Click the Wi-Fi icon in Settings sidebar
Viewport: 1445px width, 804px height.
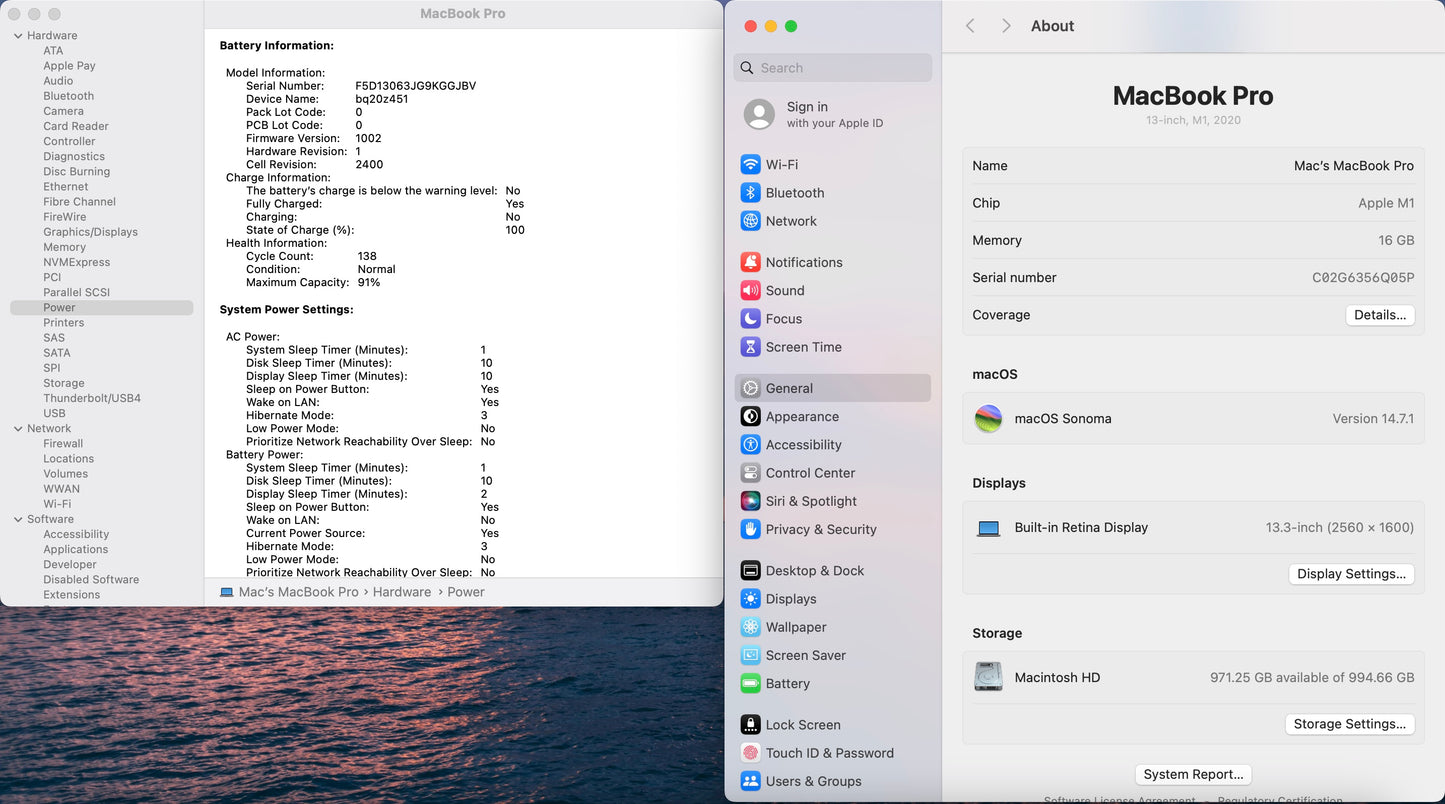(x=750, y=164)
